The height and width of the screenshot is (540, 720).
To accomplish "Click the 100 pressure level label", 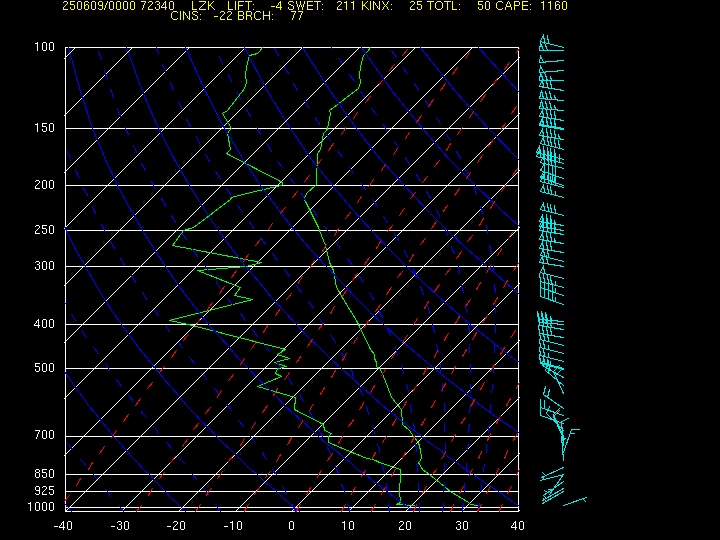I will pyautogui.click(x=44, y=47).
